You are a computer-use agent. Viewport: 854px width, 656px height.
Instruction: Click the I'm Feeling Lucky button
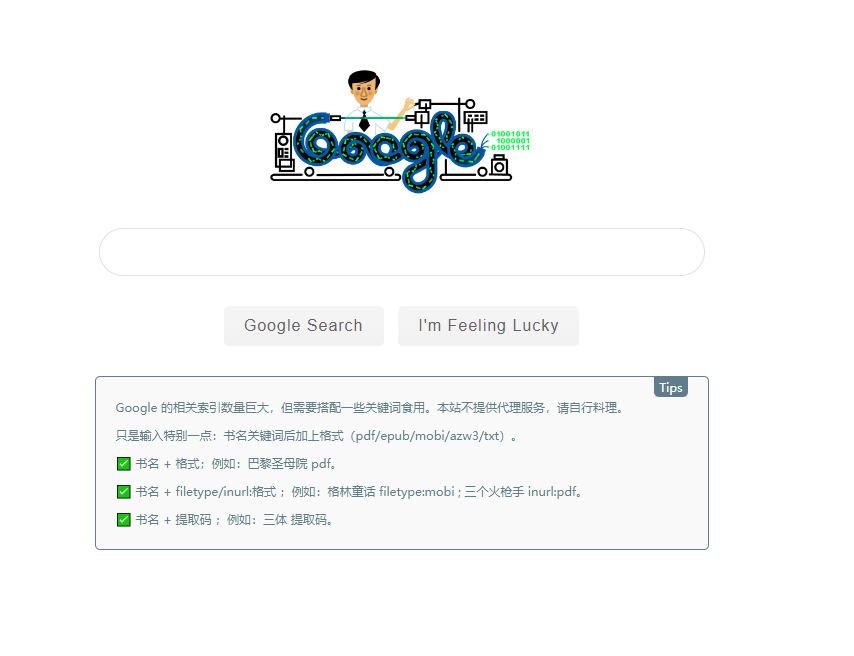tap(489, 326)
